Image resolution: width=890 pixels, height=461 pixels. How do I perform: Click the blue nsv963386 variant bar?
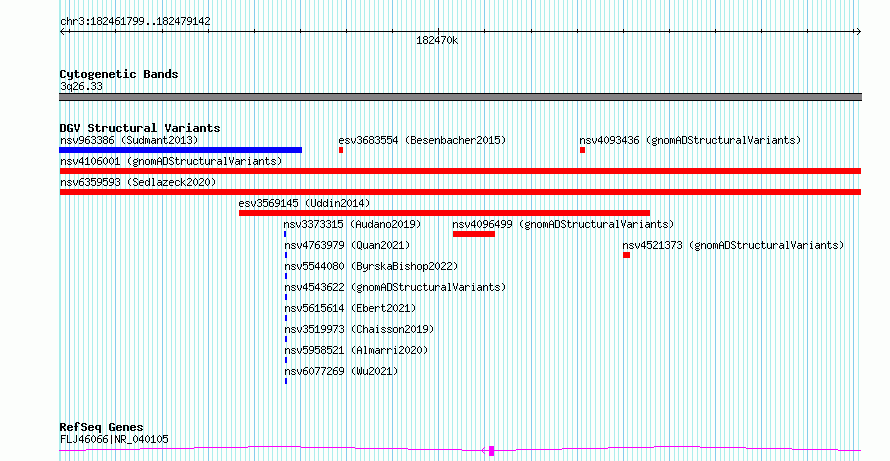click(x=180, y=150)
